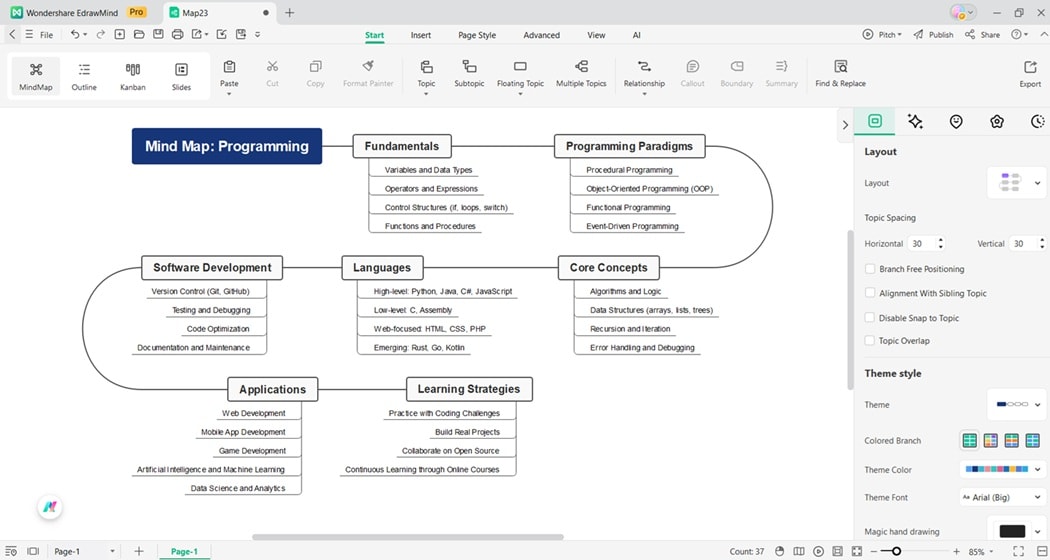The width and height of the screenshot is (1050, 560).
Task: Click the Cut scissors icon
Action: tap(272, 67)
